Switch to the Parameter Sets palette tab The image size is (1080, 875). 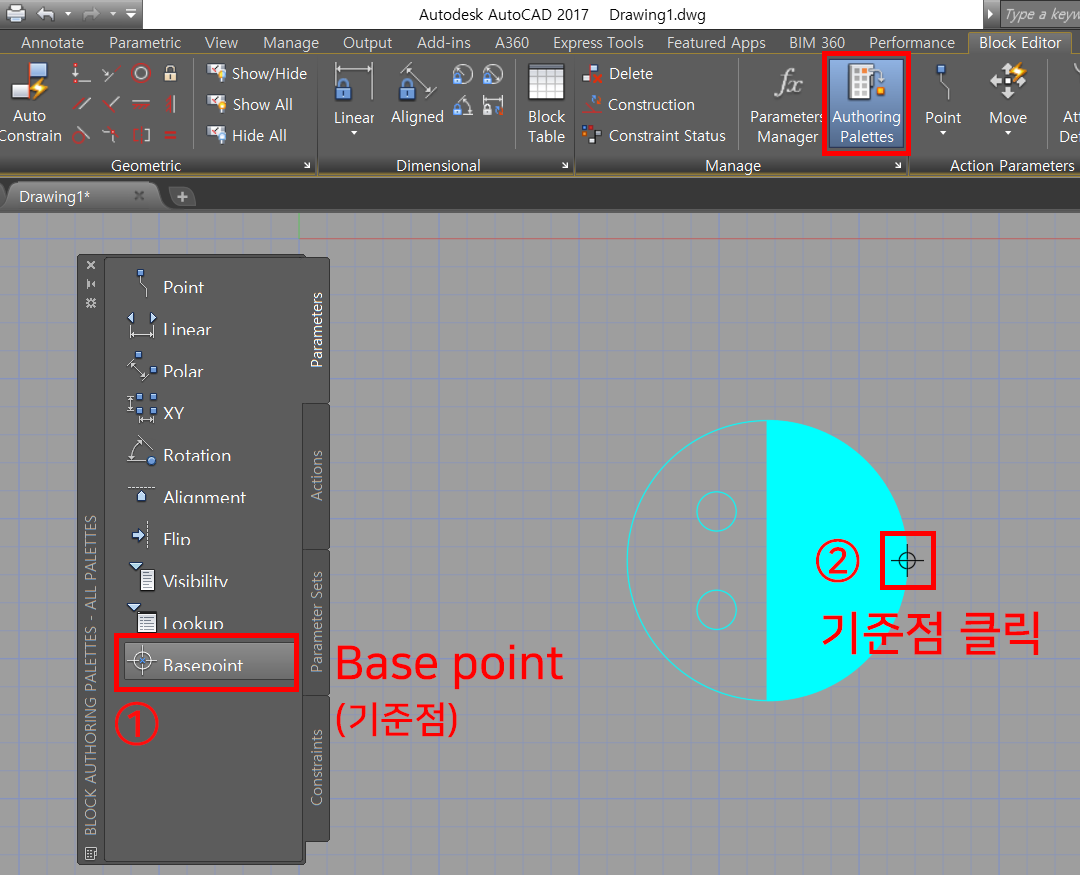click(316, 621)
